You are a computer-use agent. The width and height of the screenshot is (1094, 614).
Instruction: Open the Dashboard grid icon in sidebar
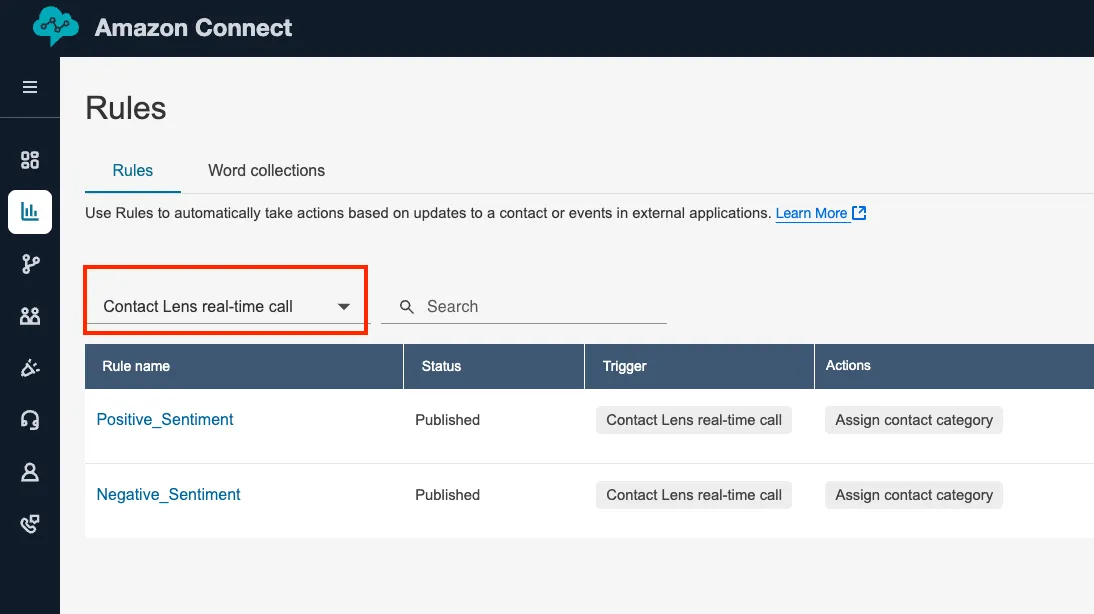(x=30, y=160)
